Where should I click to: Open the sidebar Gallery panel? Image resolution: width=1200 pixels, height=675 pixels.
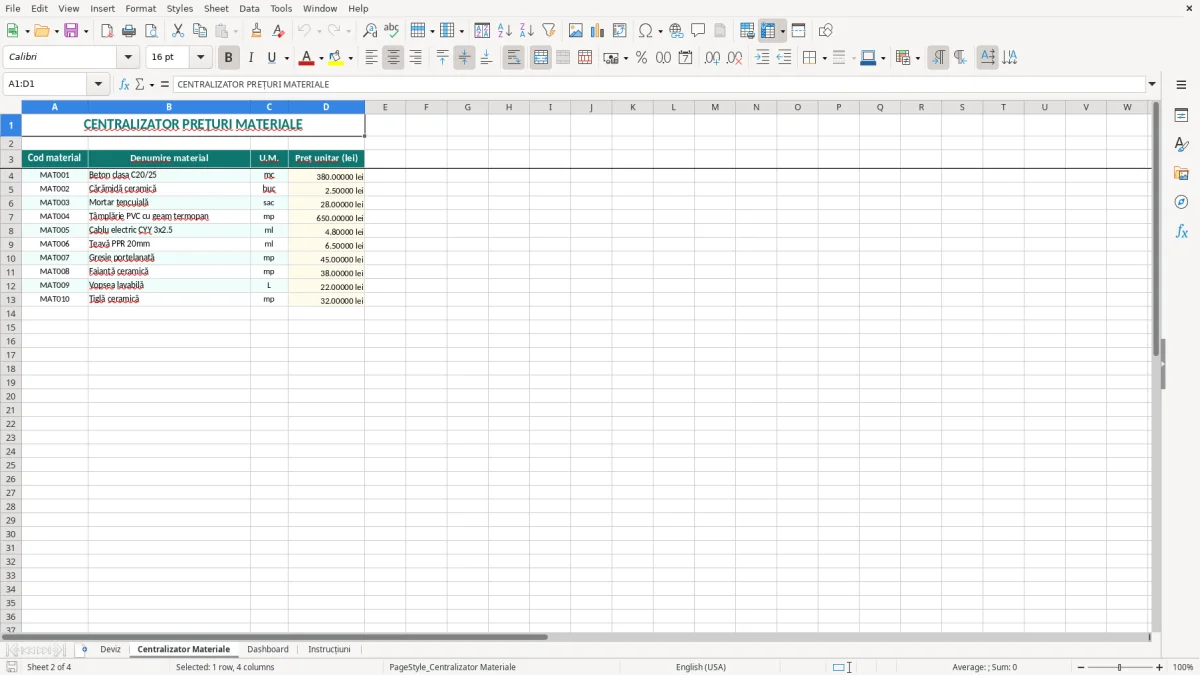(x=1181, y=173)
